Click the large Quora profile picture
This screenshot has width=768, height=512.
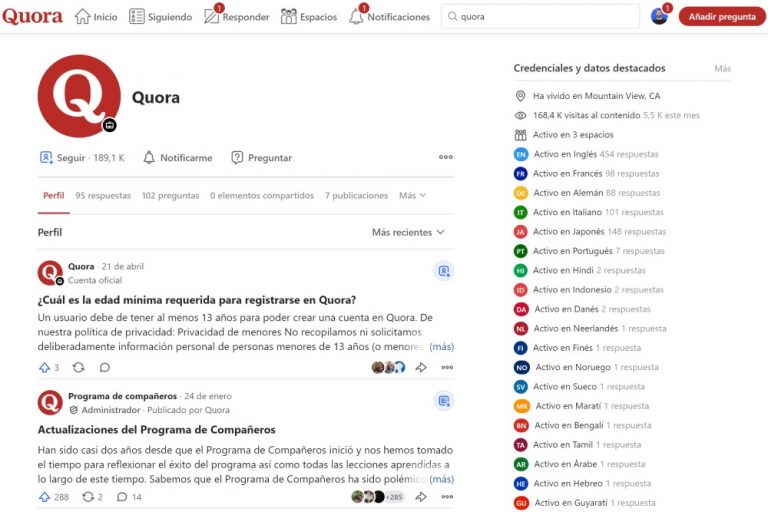pyautogui.click(x=79, y=96)
